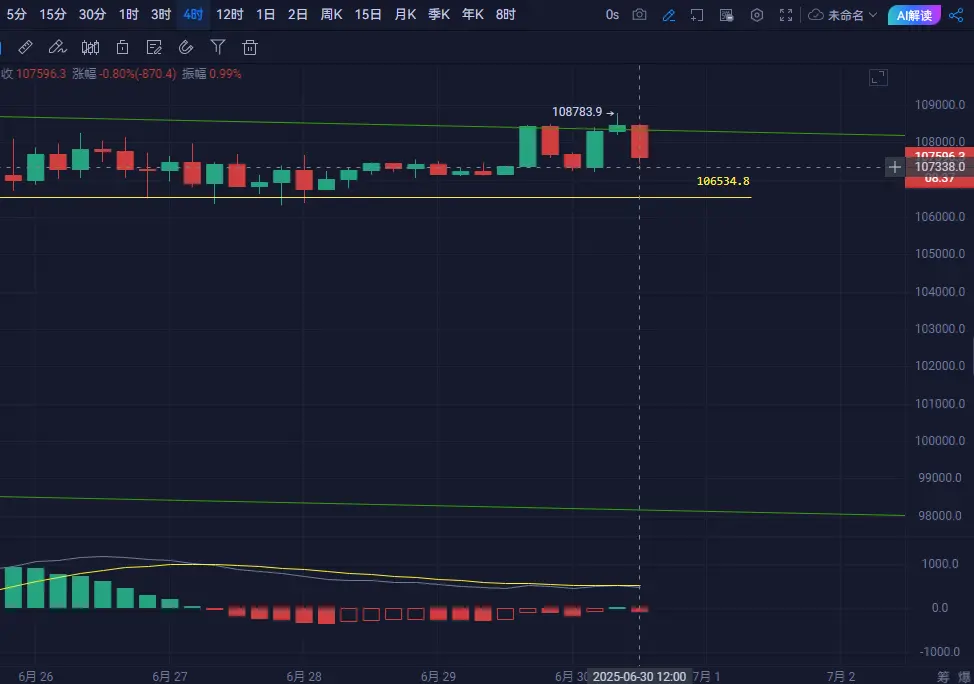Switch to 月K monthly candles
Image resolution: width=974 pixels, height=684 pixels.
pyautogui.click(x=405, y=14)
